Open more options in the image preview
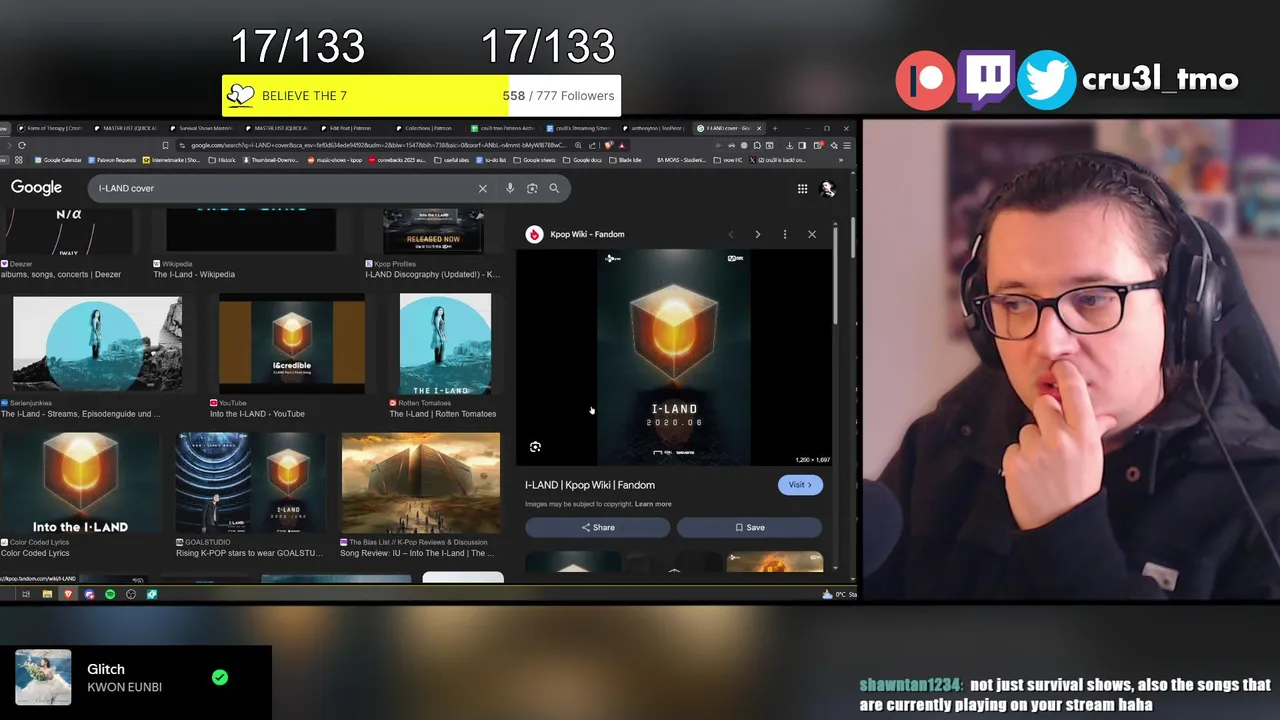Image resolution: width=1280 pixels, height=720 pixels. pos(785,234)
